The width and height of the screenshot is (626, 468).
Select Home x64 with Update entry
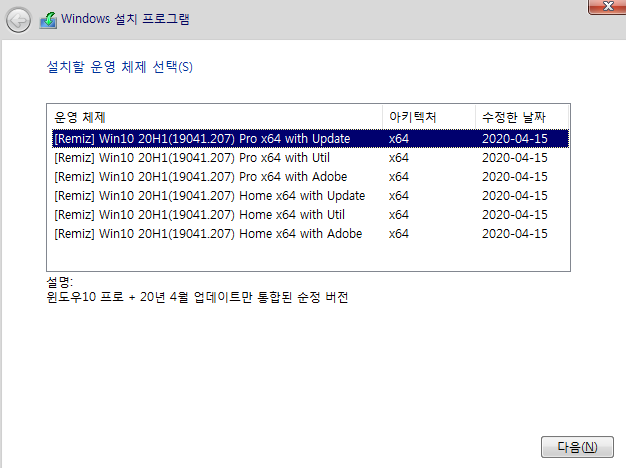pos(310,196)
